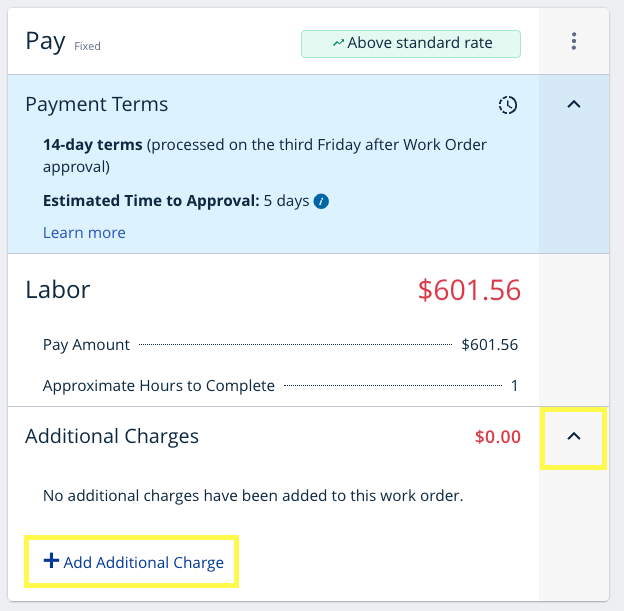
Task: Click the Add Additional Charge button text
Action: tap(143, 562)
